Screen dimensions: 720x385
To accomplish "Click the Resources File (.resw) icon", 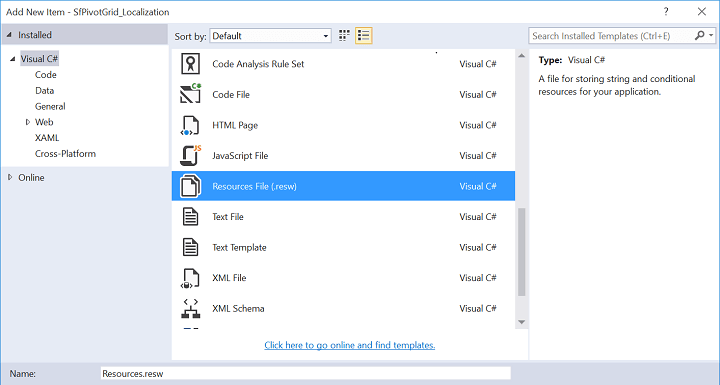I will coord(190,186).
